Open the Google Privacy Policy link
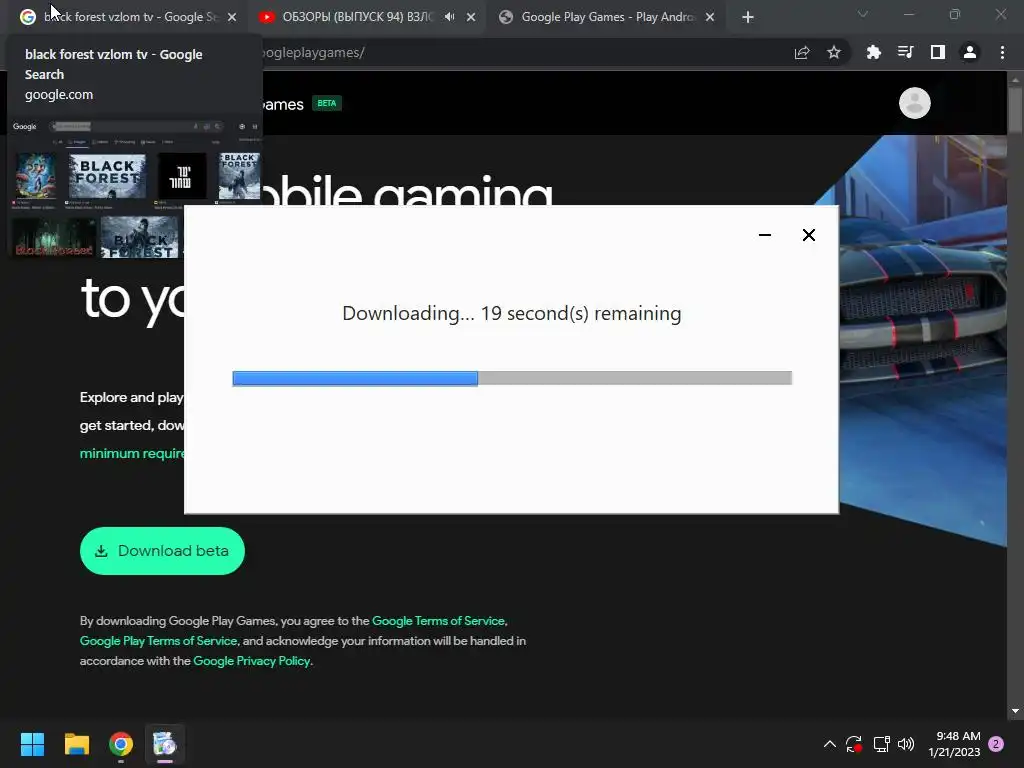Screen dimensions: 1024x768 click(251, 661)
